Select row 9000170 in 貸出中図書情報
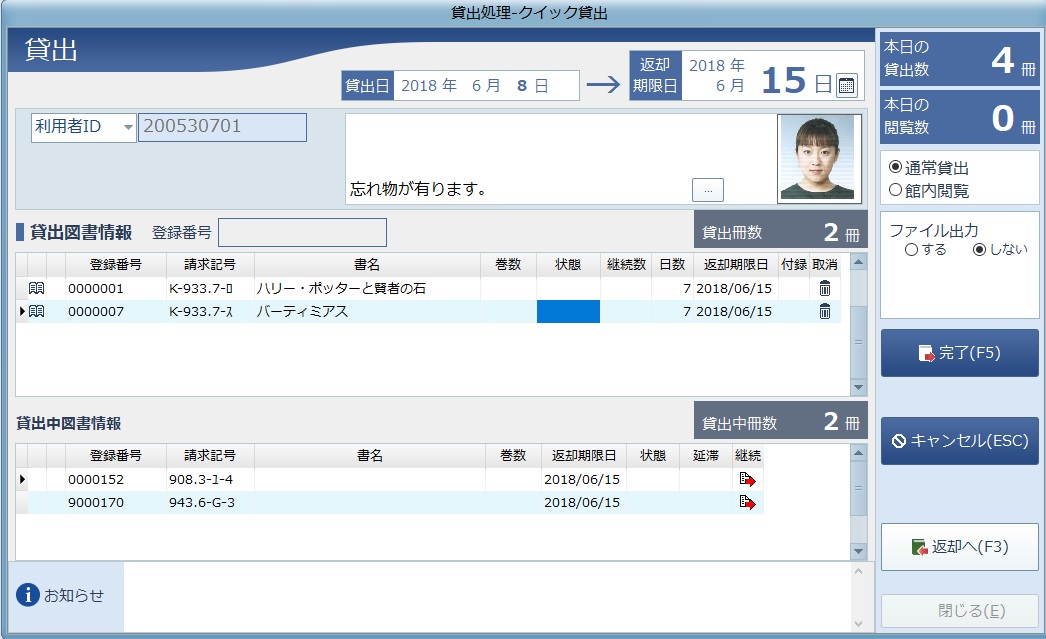The width and height of the screenshot is (1046, 639). tap(390, 502)
